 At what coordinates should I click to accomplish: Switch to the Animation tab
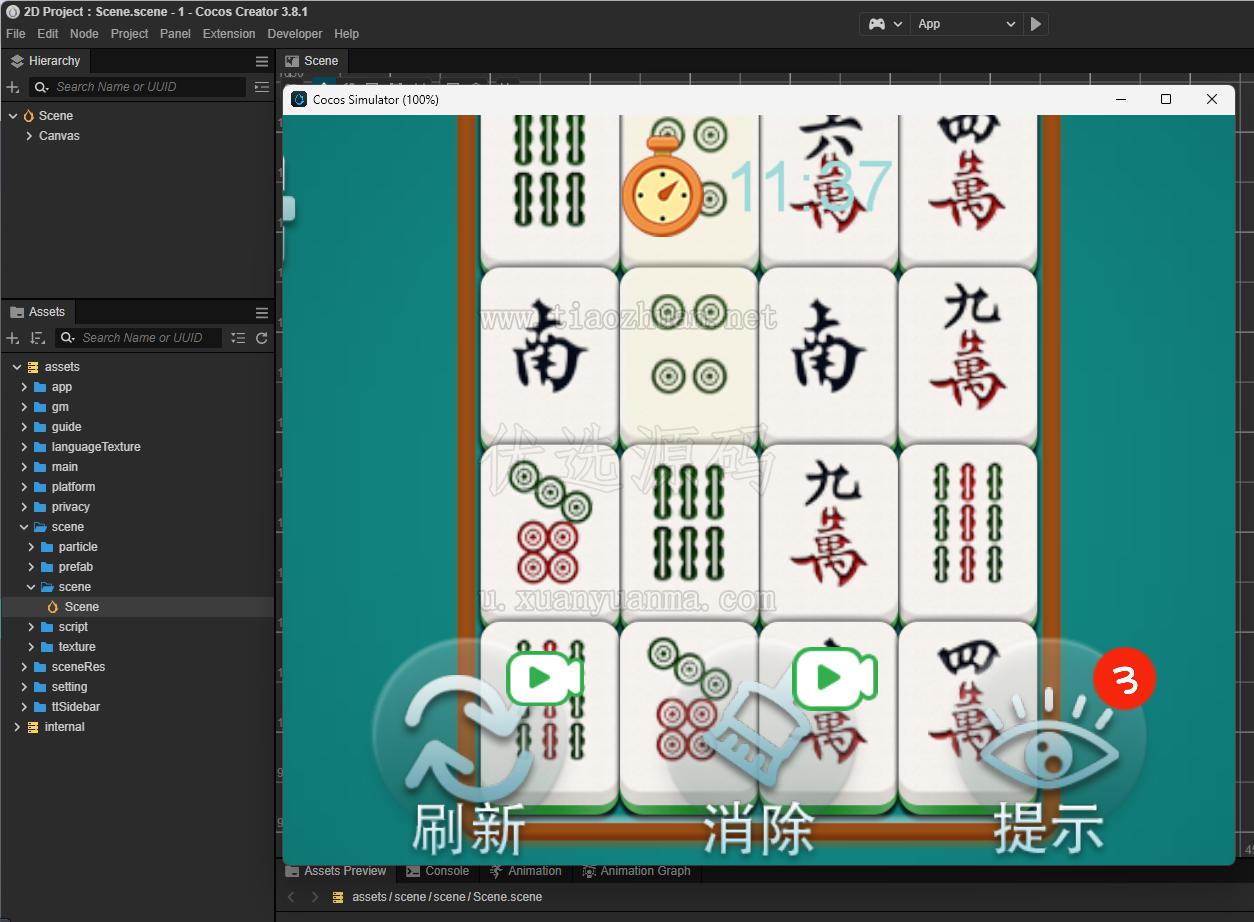coord(525,871)
